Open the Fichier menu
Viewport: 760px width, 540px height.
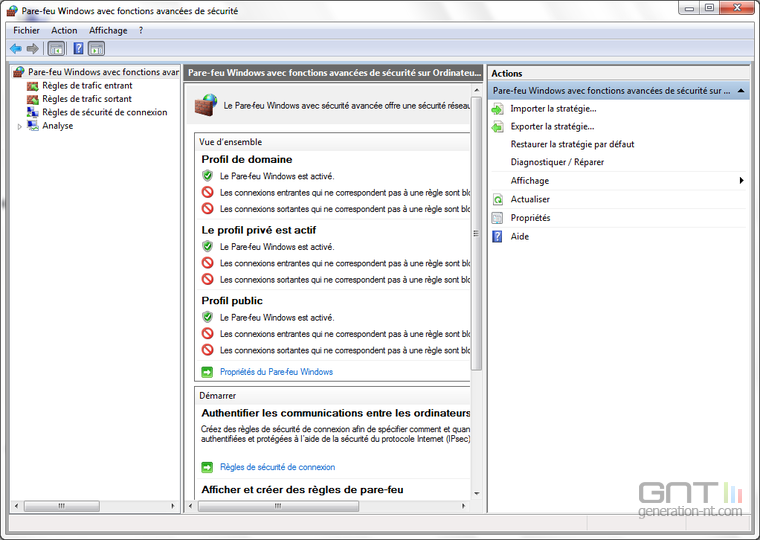(x=26, y=31)
